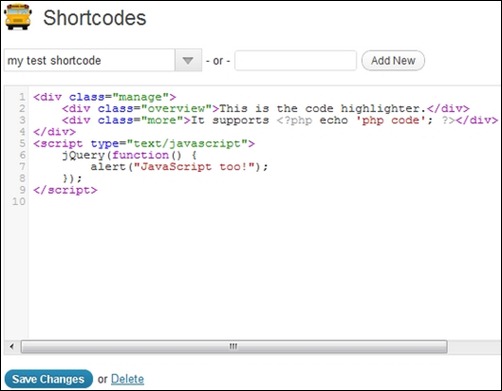
Task: Click the line number 10 in gutter
Action: (x=19, y=201)
